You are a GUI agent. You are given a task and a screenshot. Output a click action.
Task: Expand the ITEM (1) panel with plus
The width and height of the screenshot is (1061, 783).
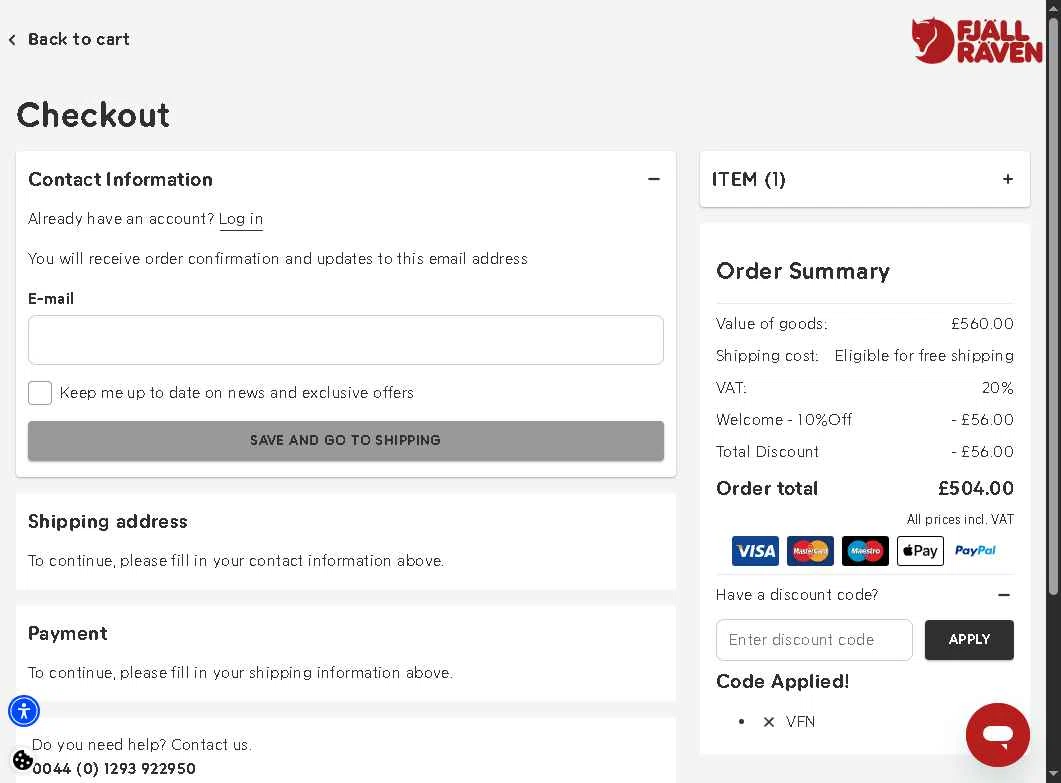point(1008,179)
